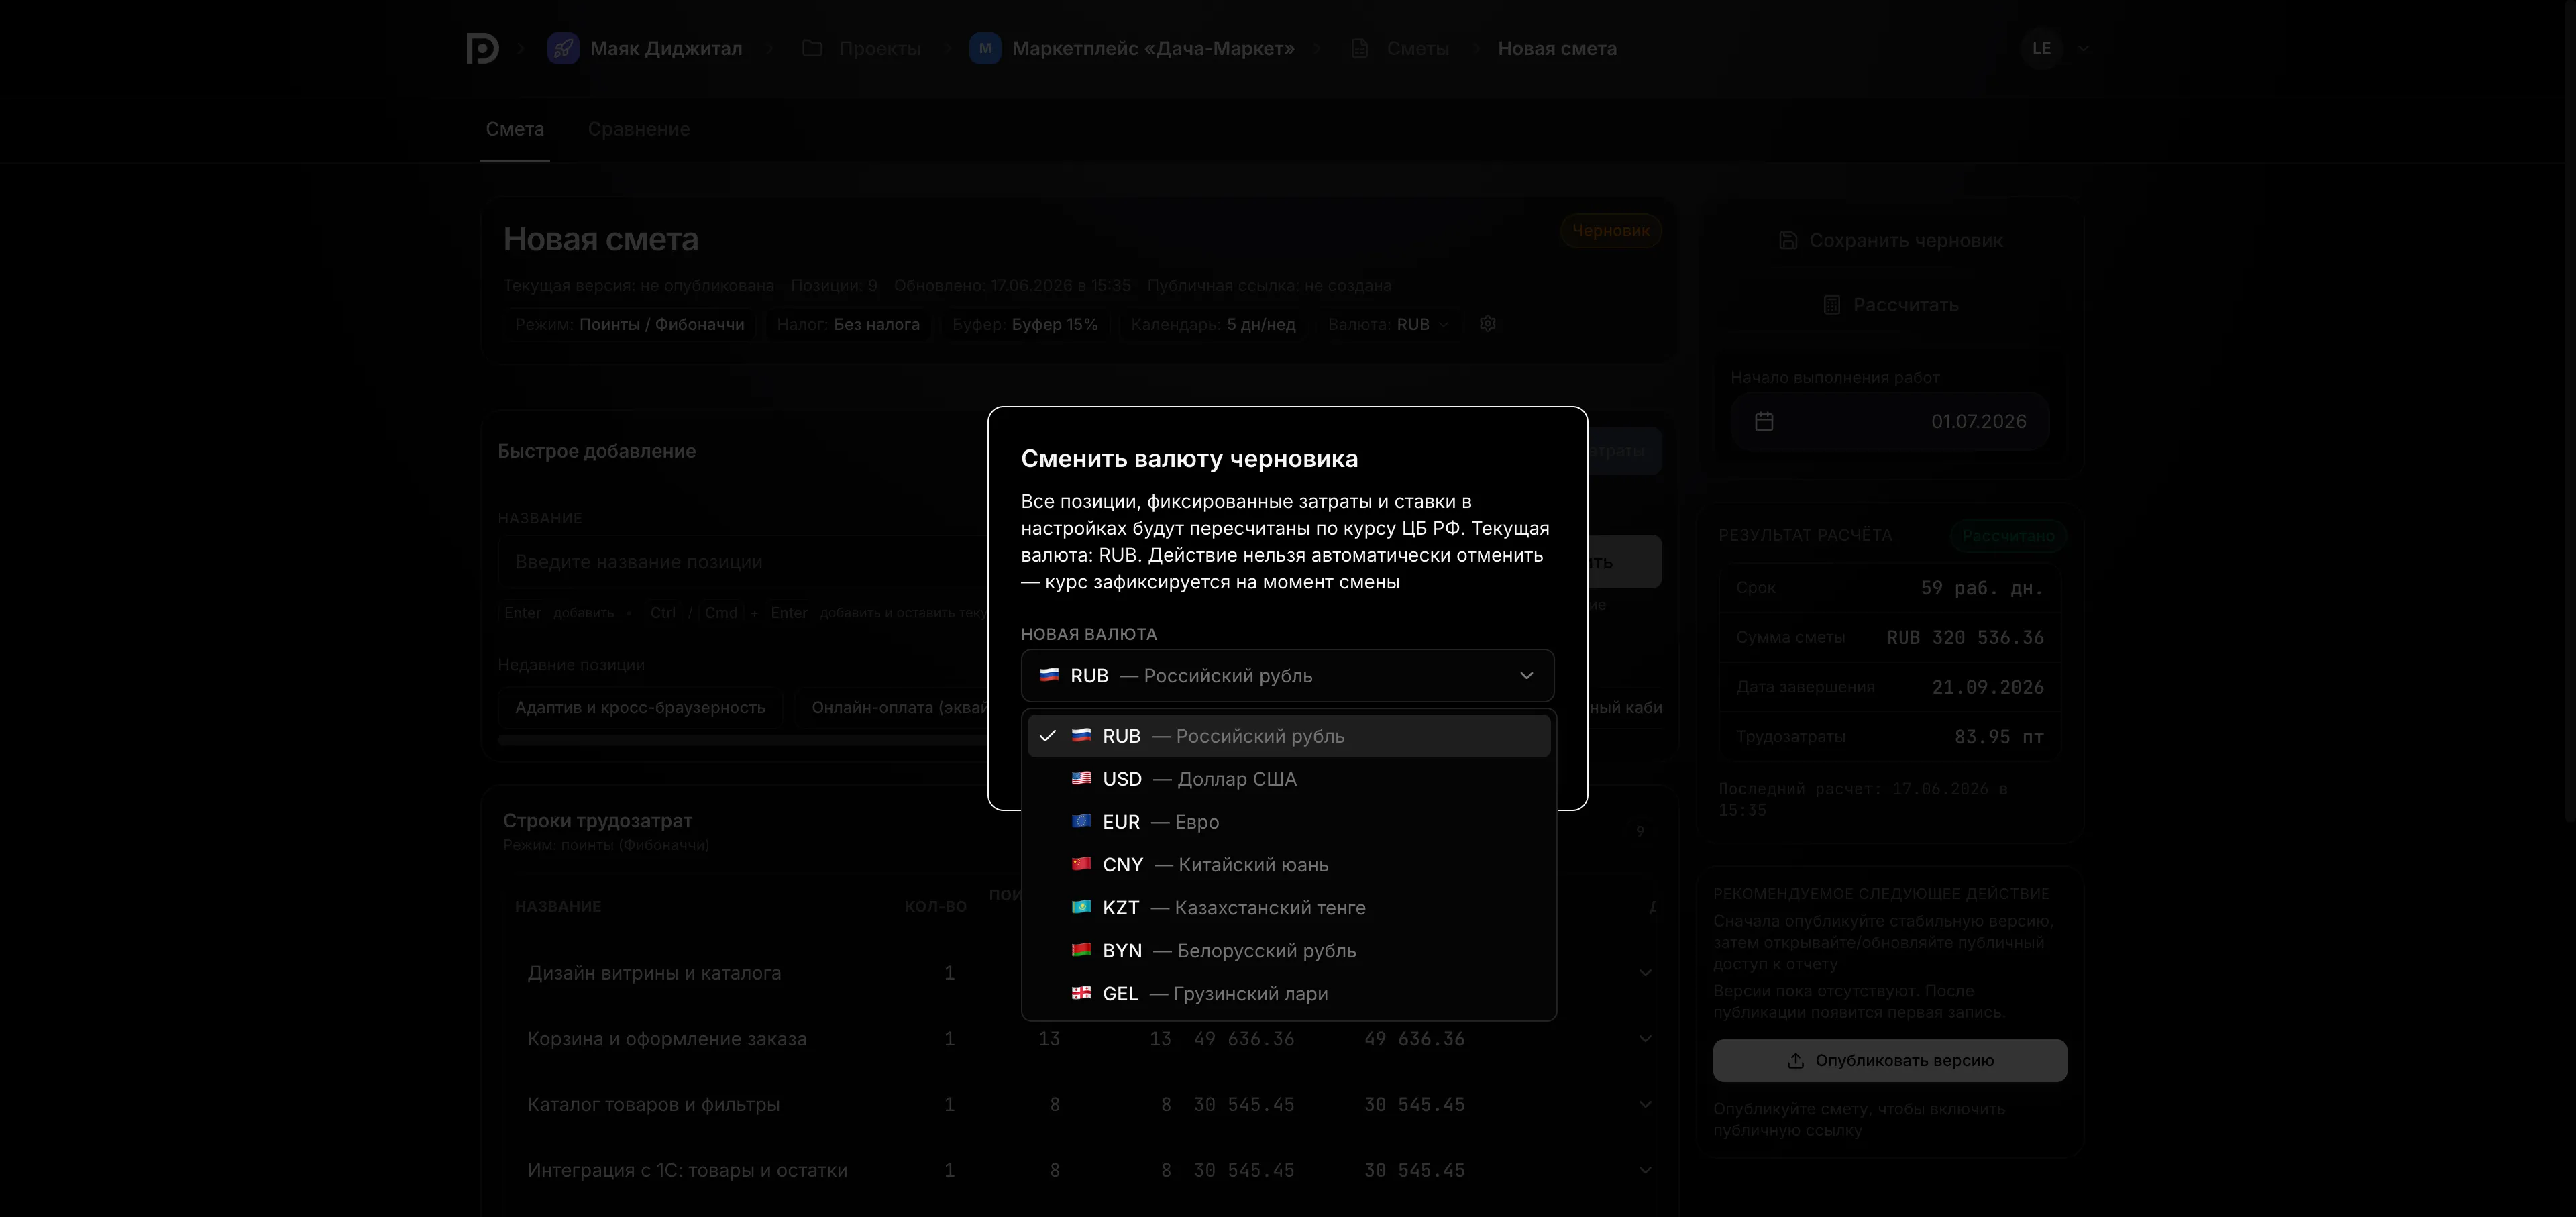Viewport: 2576px width, 1217px height.
Task: Select CNY — Китайский юань option
Action: click(x=1288, y=865)
